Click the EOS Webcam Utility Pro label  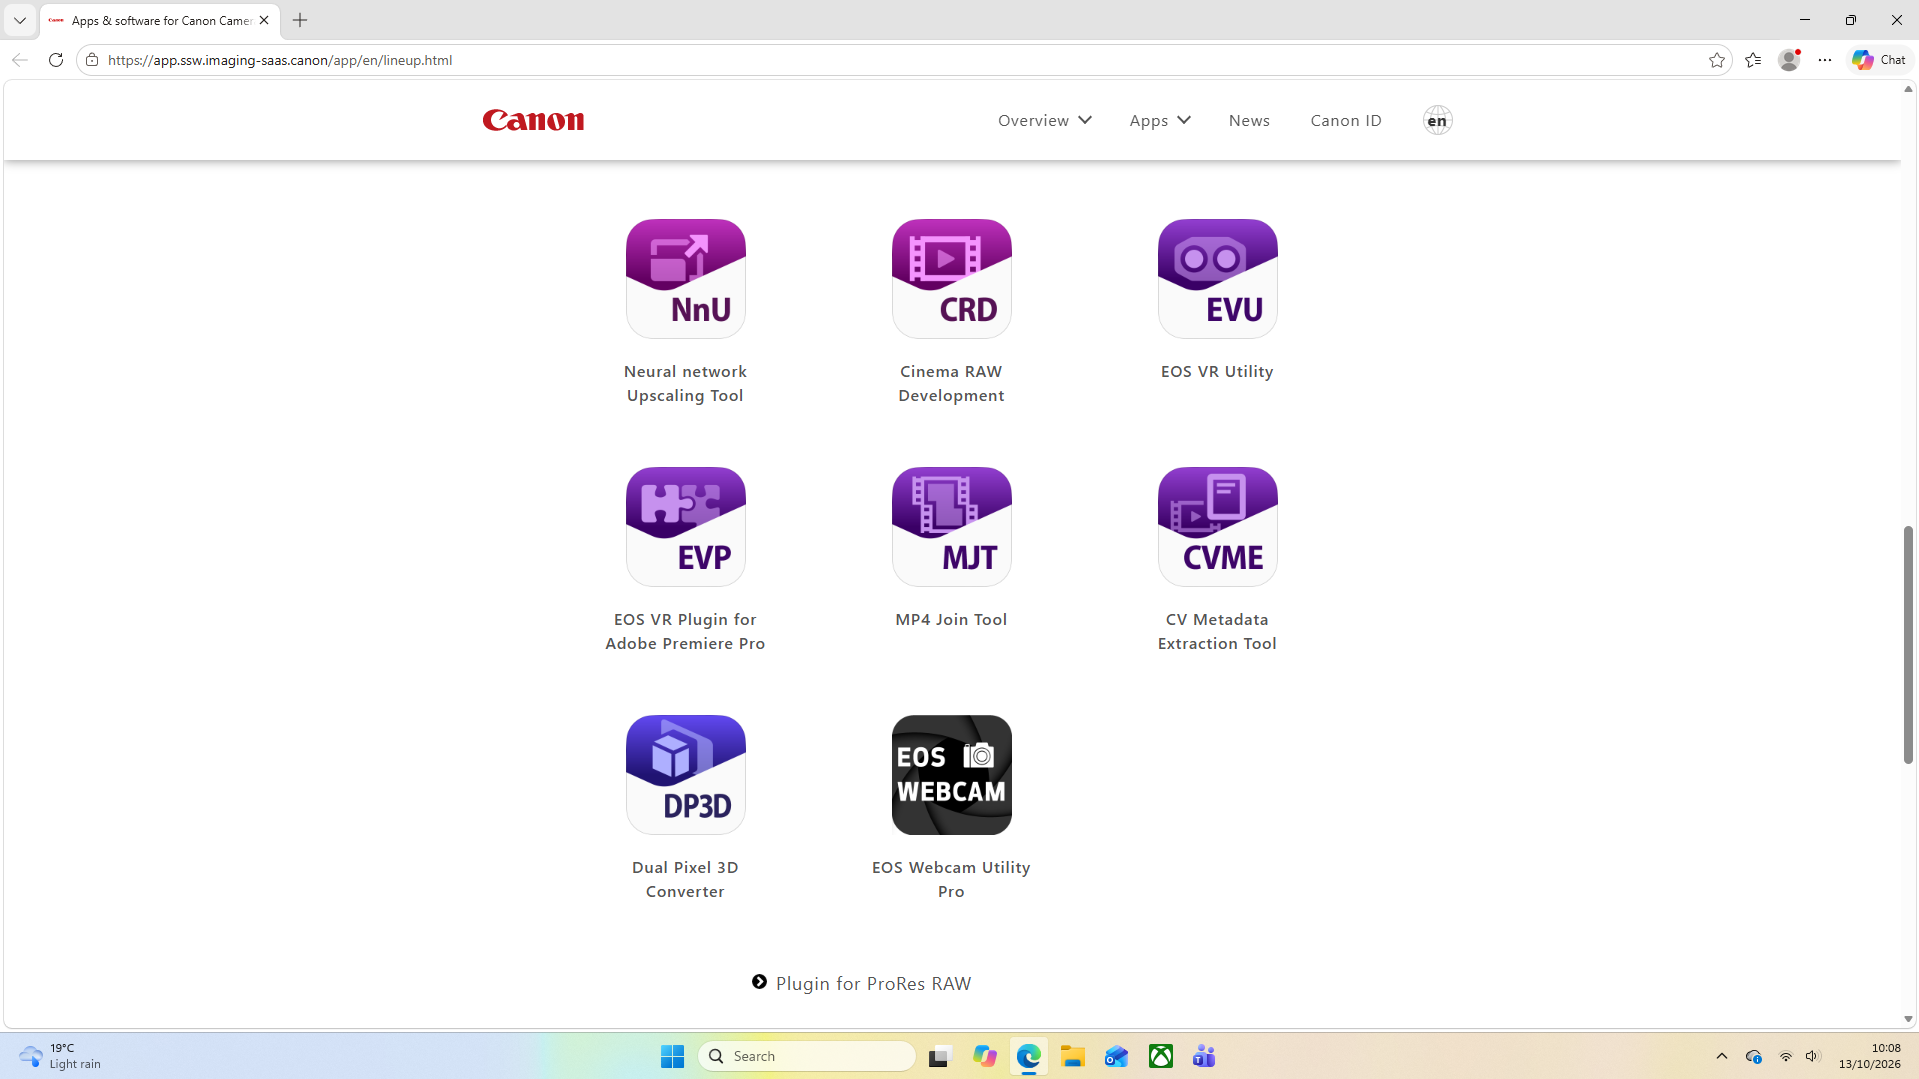[x=951, y=879]
